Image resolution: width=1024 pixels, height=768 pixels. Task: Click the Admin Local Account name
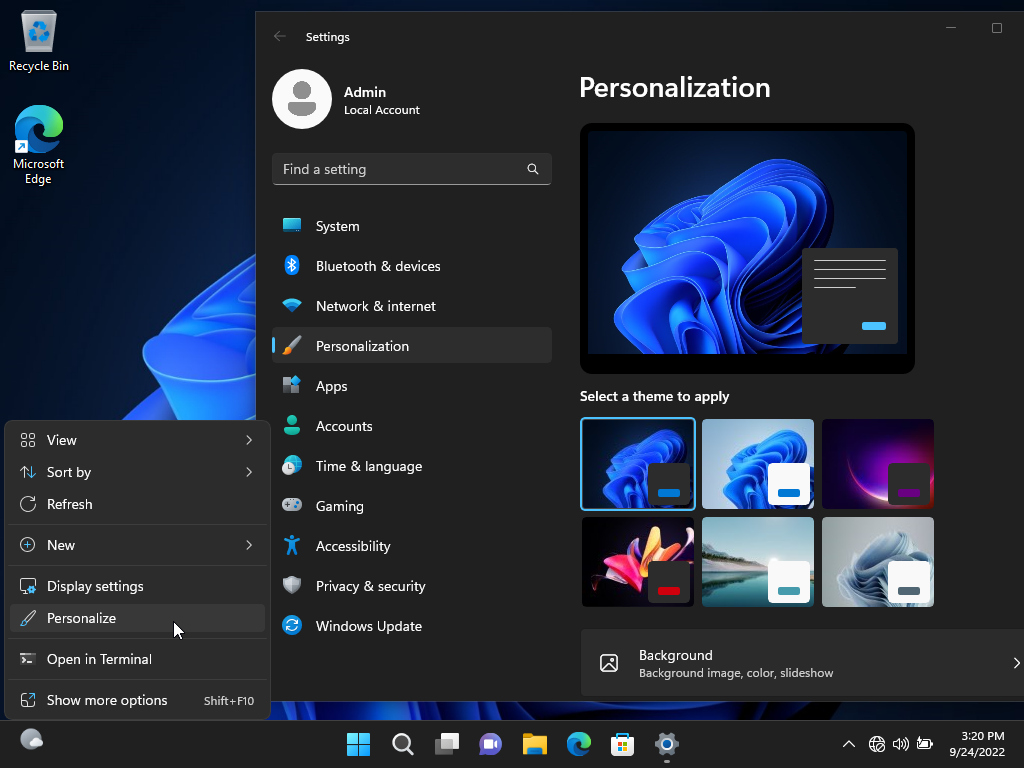tap(382, 101)
